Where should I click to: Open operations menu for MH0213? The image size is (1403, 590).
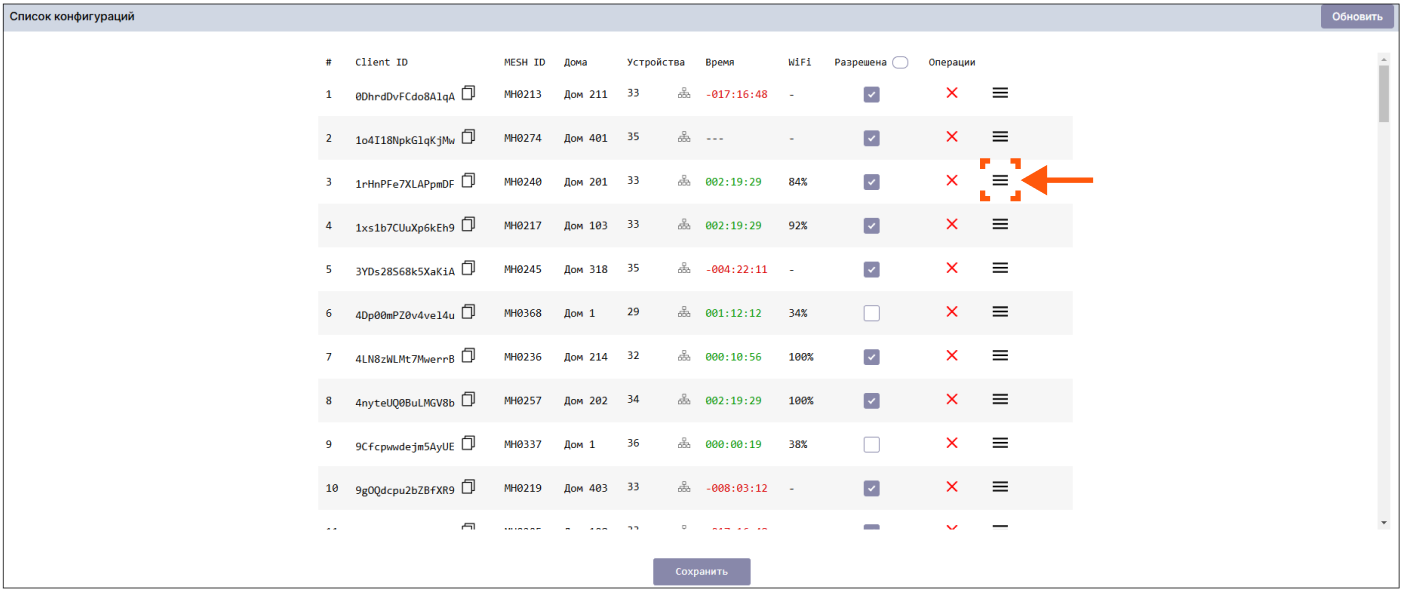1000,93
